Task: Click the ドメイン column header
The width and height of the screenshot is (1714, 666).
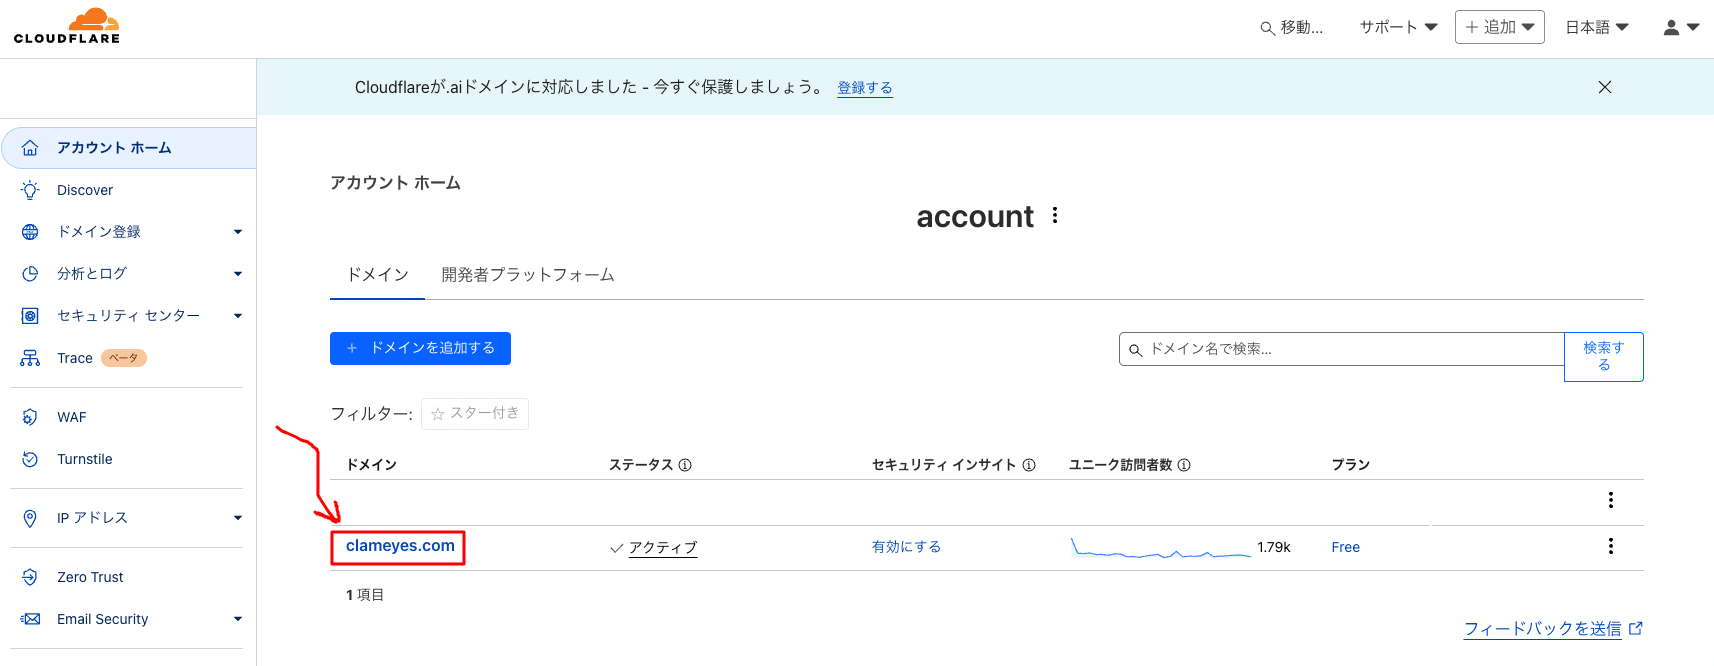Action: pyautogui.click(x=372, y=465)
